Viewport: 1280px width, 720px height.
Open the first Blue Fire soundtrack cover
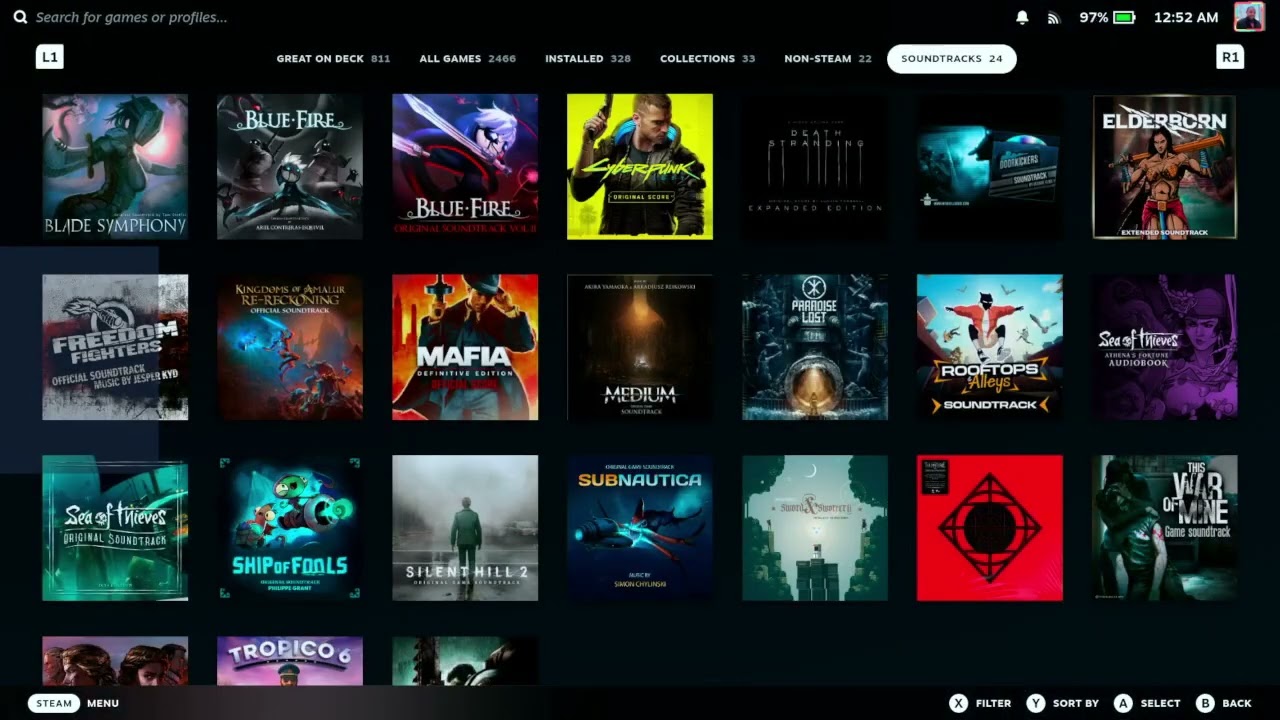pos(290,167)
